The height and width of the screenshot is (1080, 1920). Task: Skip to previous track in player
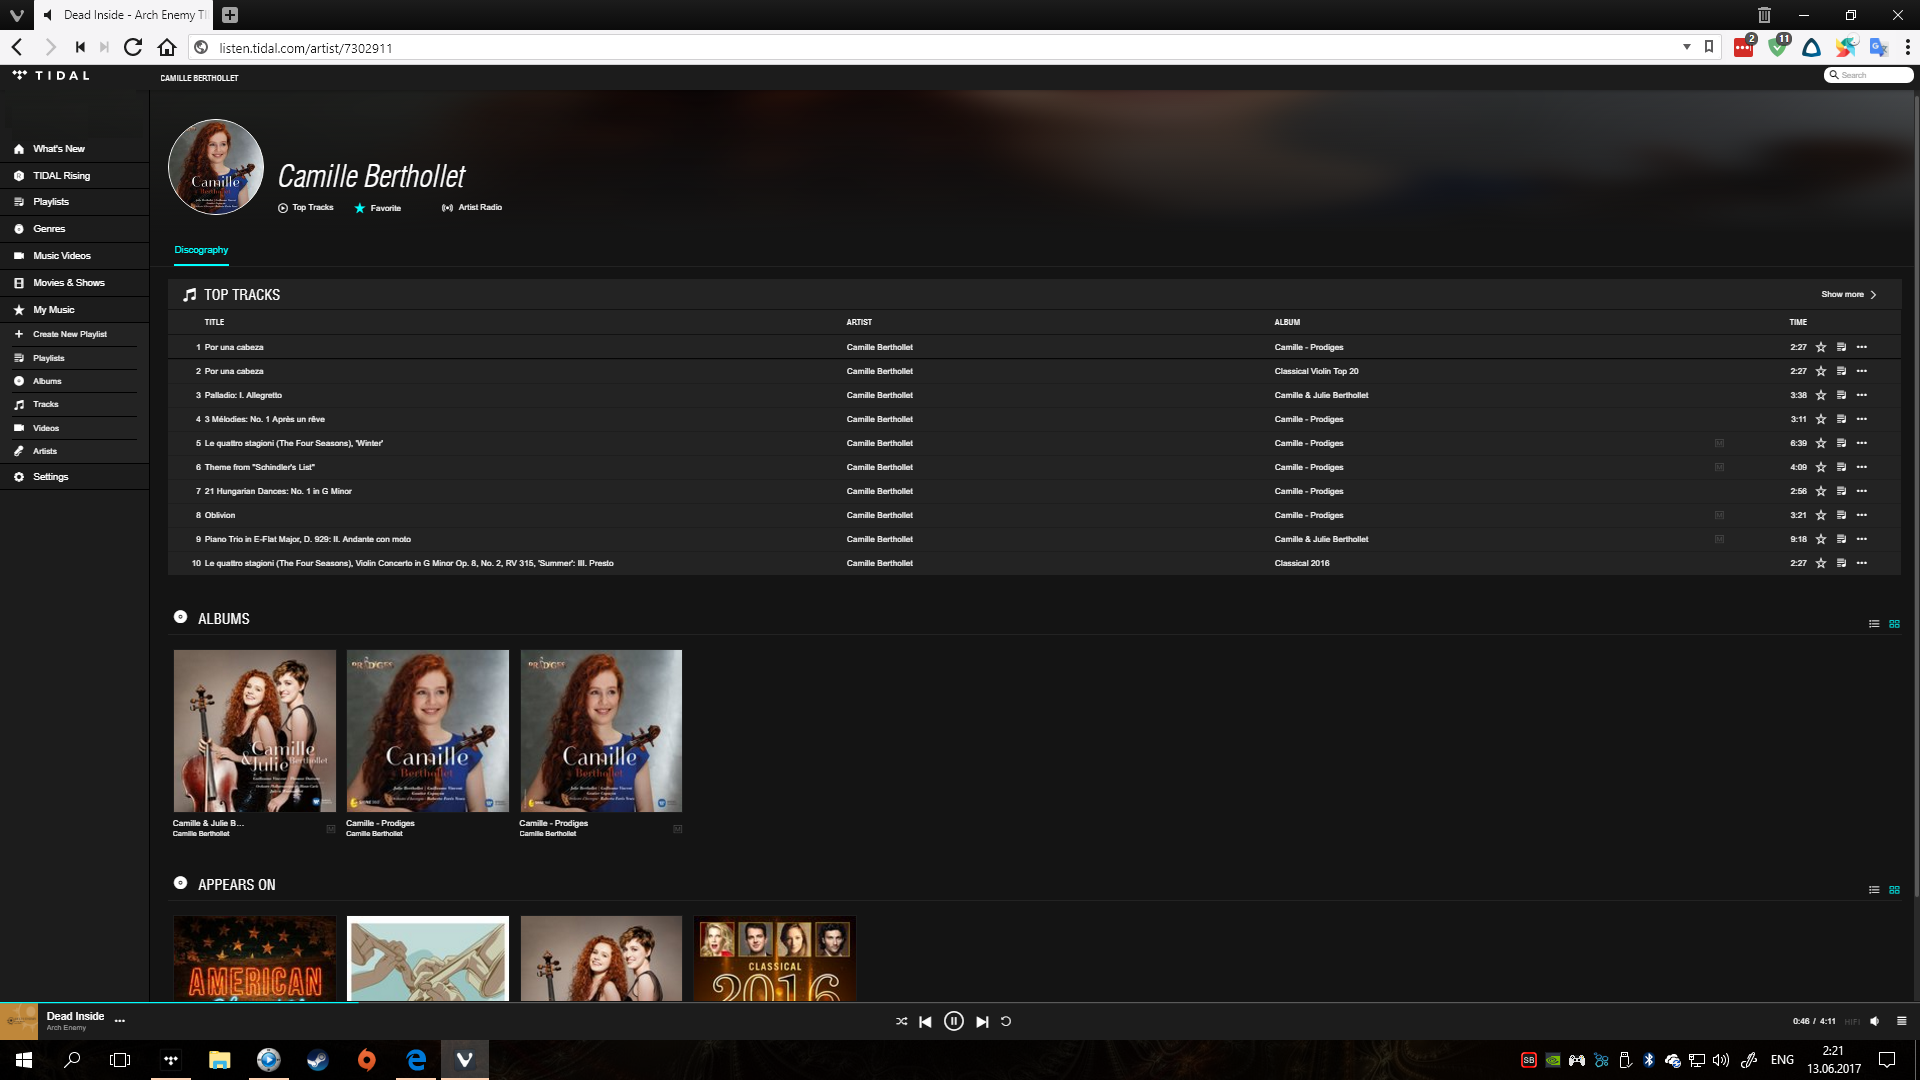click(925, 1022)
